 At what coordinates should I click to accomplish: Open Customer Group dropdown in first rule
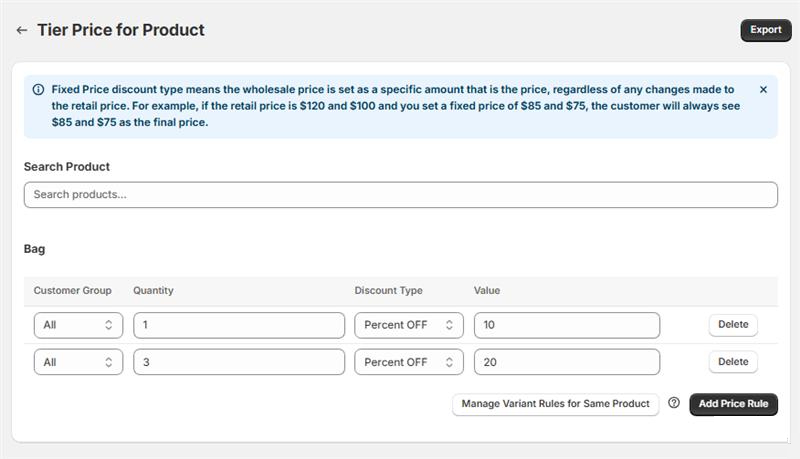tap(78, 325)
